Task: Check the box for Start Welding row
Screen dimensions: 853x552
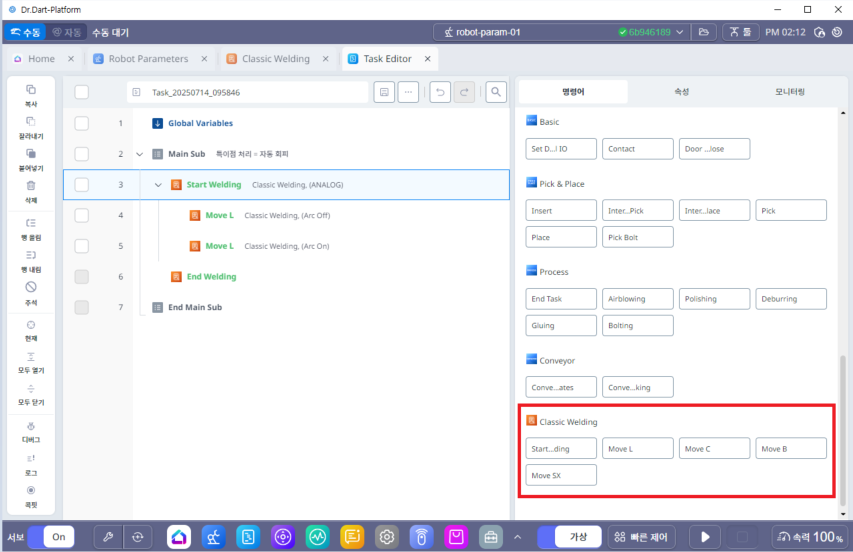Action: point(82,185)
